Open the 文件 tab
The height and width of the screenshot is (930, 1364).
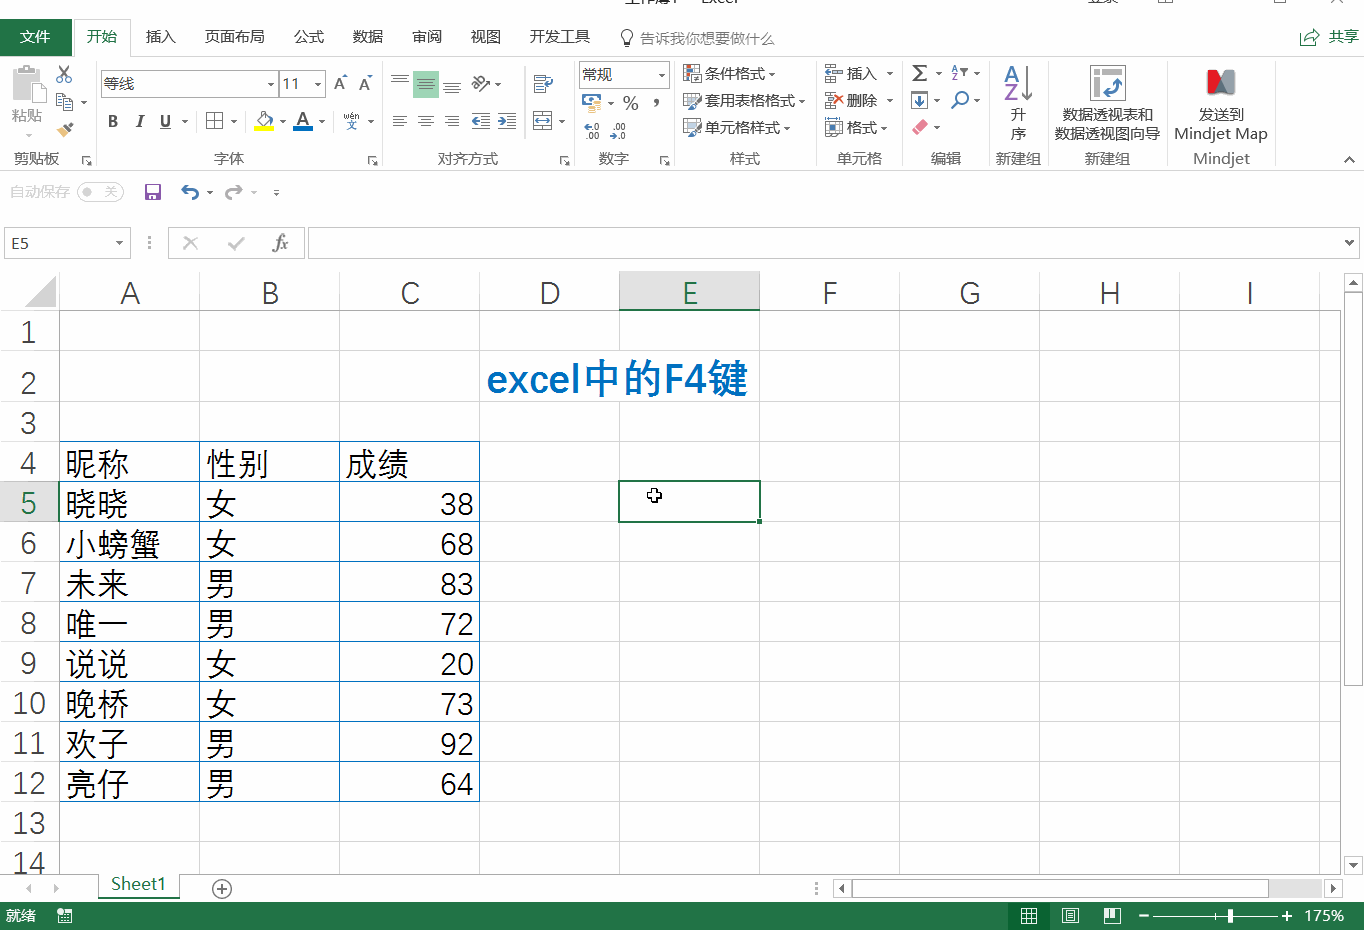pos(35,37)
